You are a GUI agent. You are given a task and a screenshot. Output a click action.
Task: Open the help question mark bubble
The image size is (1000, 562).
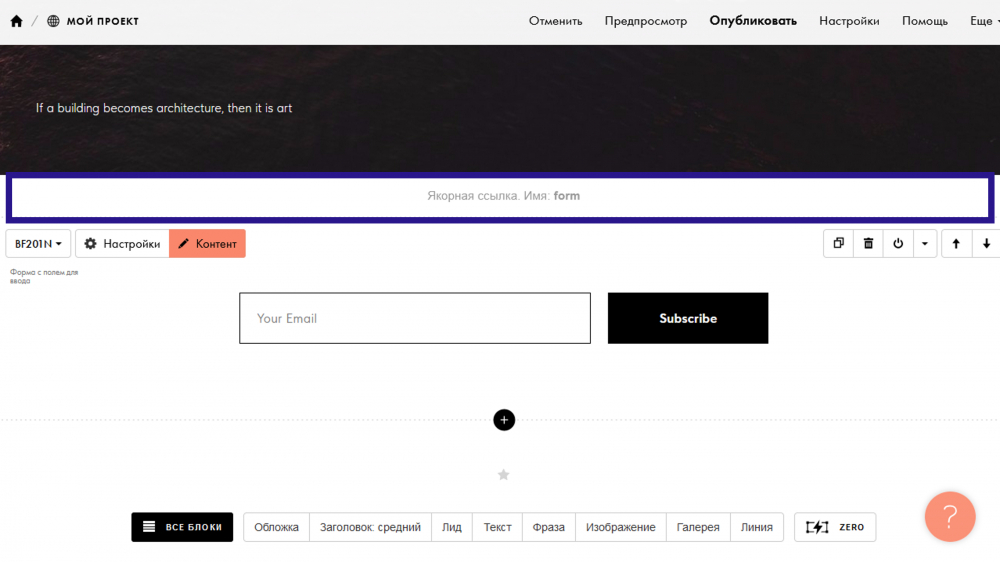(949, 517)
